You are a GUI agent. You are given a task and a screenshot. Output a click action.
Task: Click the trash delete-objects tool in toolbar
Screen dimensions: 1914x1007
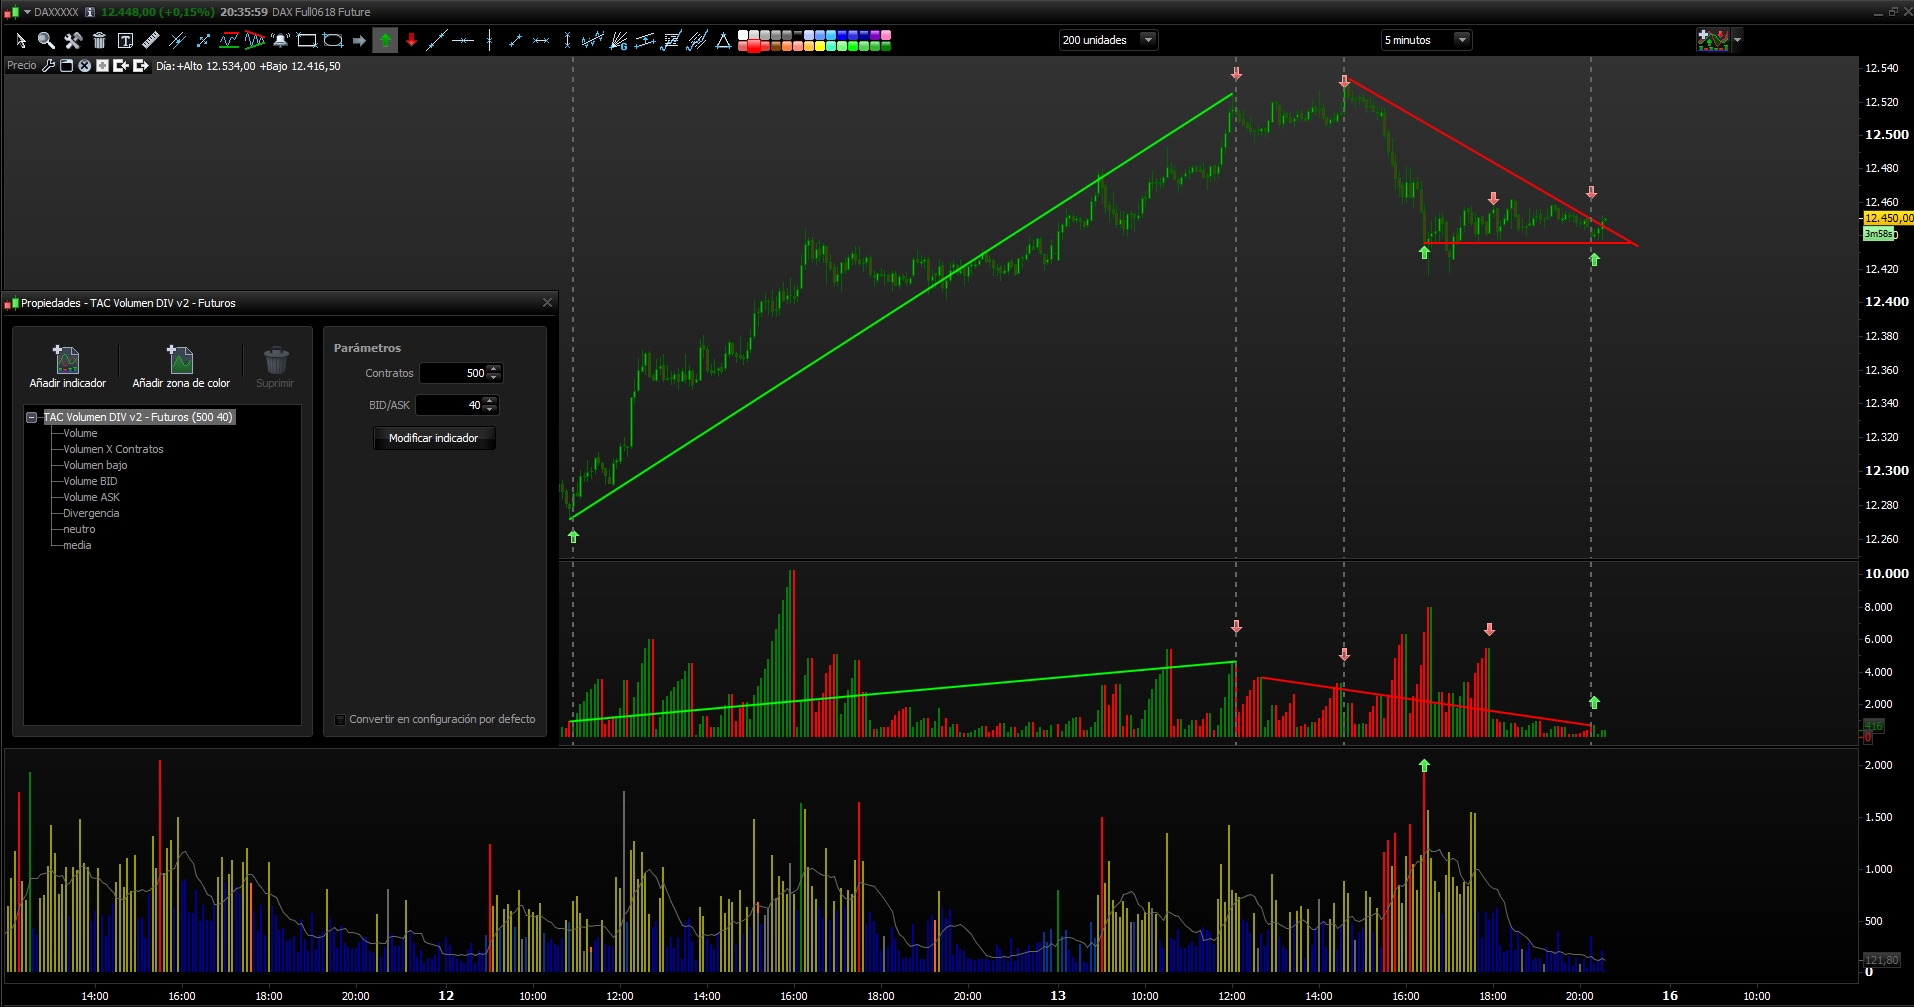point(99,40)
